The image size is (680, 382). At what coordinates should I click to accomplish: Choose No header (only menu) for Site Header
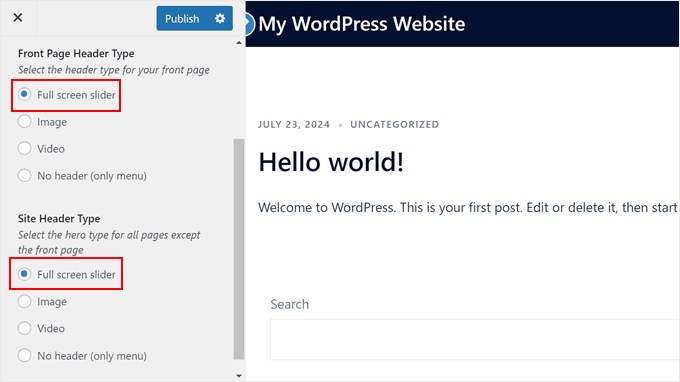tap(24, 356)
